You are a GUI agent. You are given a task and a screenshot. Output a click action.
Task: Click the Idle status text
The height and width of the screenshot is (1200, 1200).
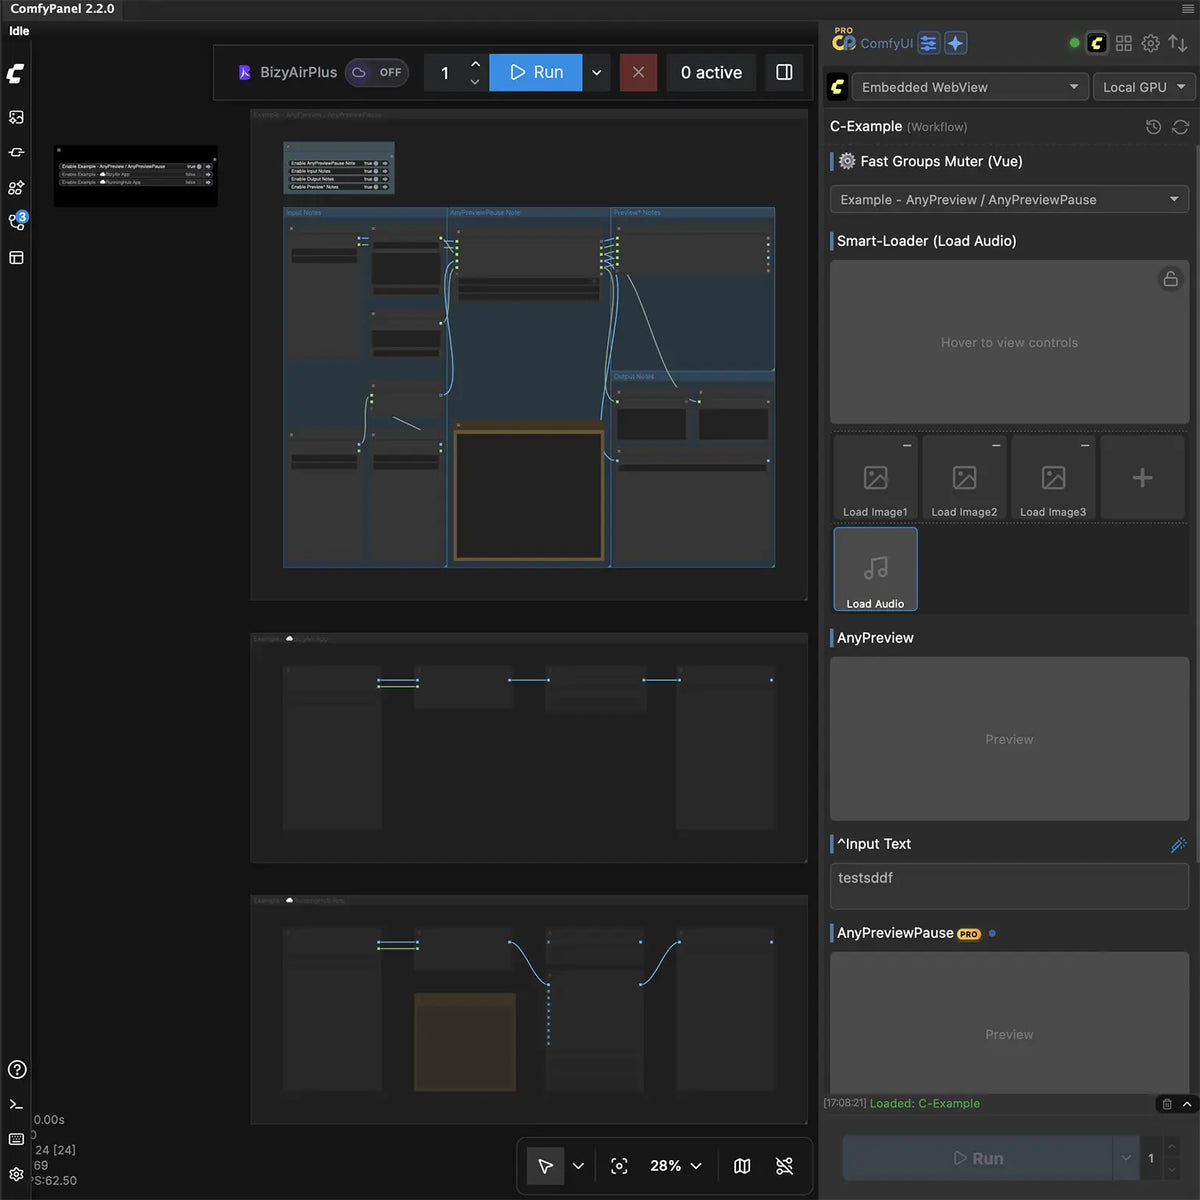click(19, 31)
